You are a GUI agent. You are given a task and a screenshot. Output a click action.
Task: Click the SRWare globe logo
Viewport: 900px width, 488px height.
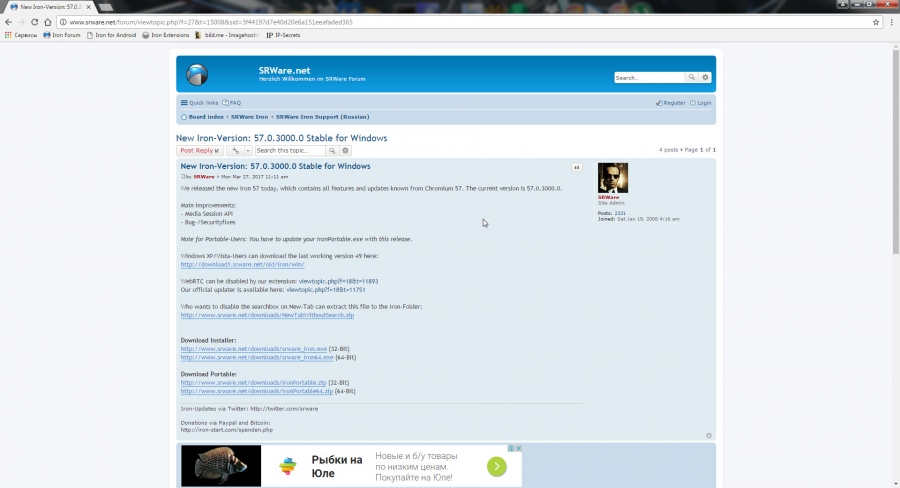[197, 75]
